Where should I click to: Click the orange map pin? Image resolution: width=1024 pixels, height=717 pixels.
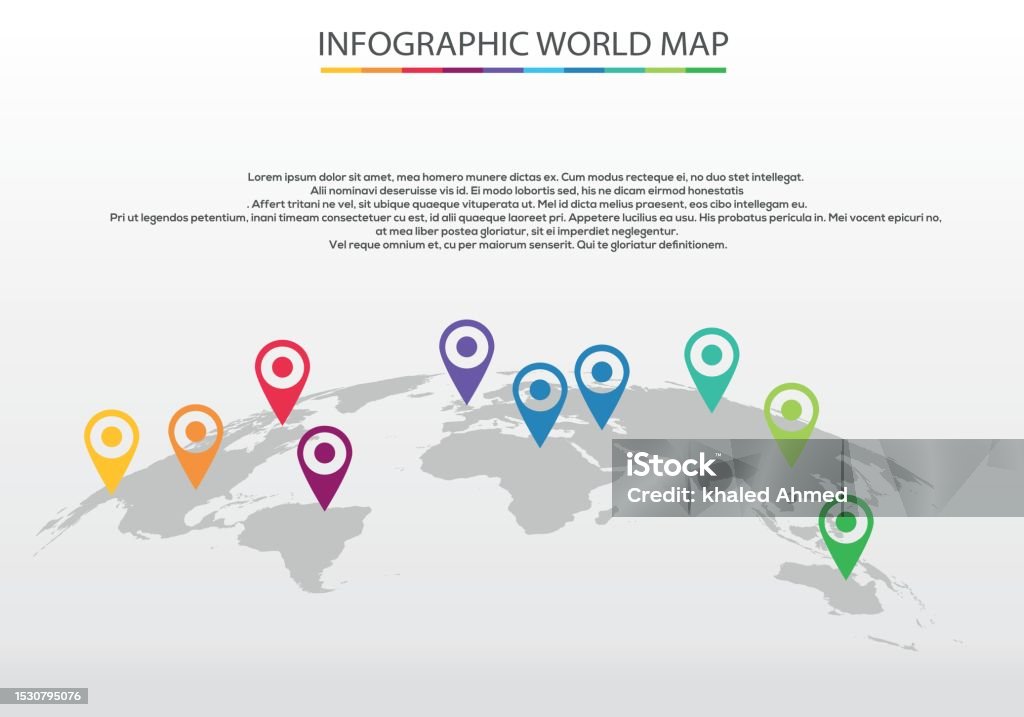point(196,445)
